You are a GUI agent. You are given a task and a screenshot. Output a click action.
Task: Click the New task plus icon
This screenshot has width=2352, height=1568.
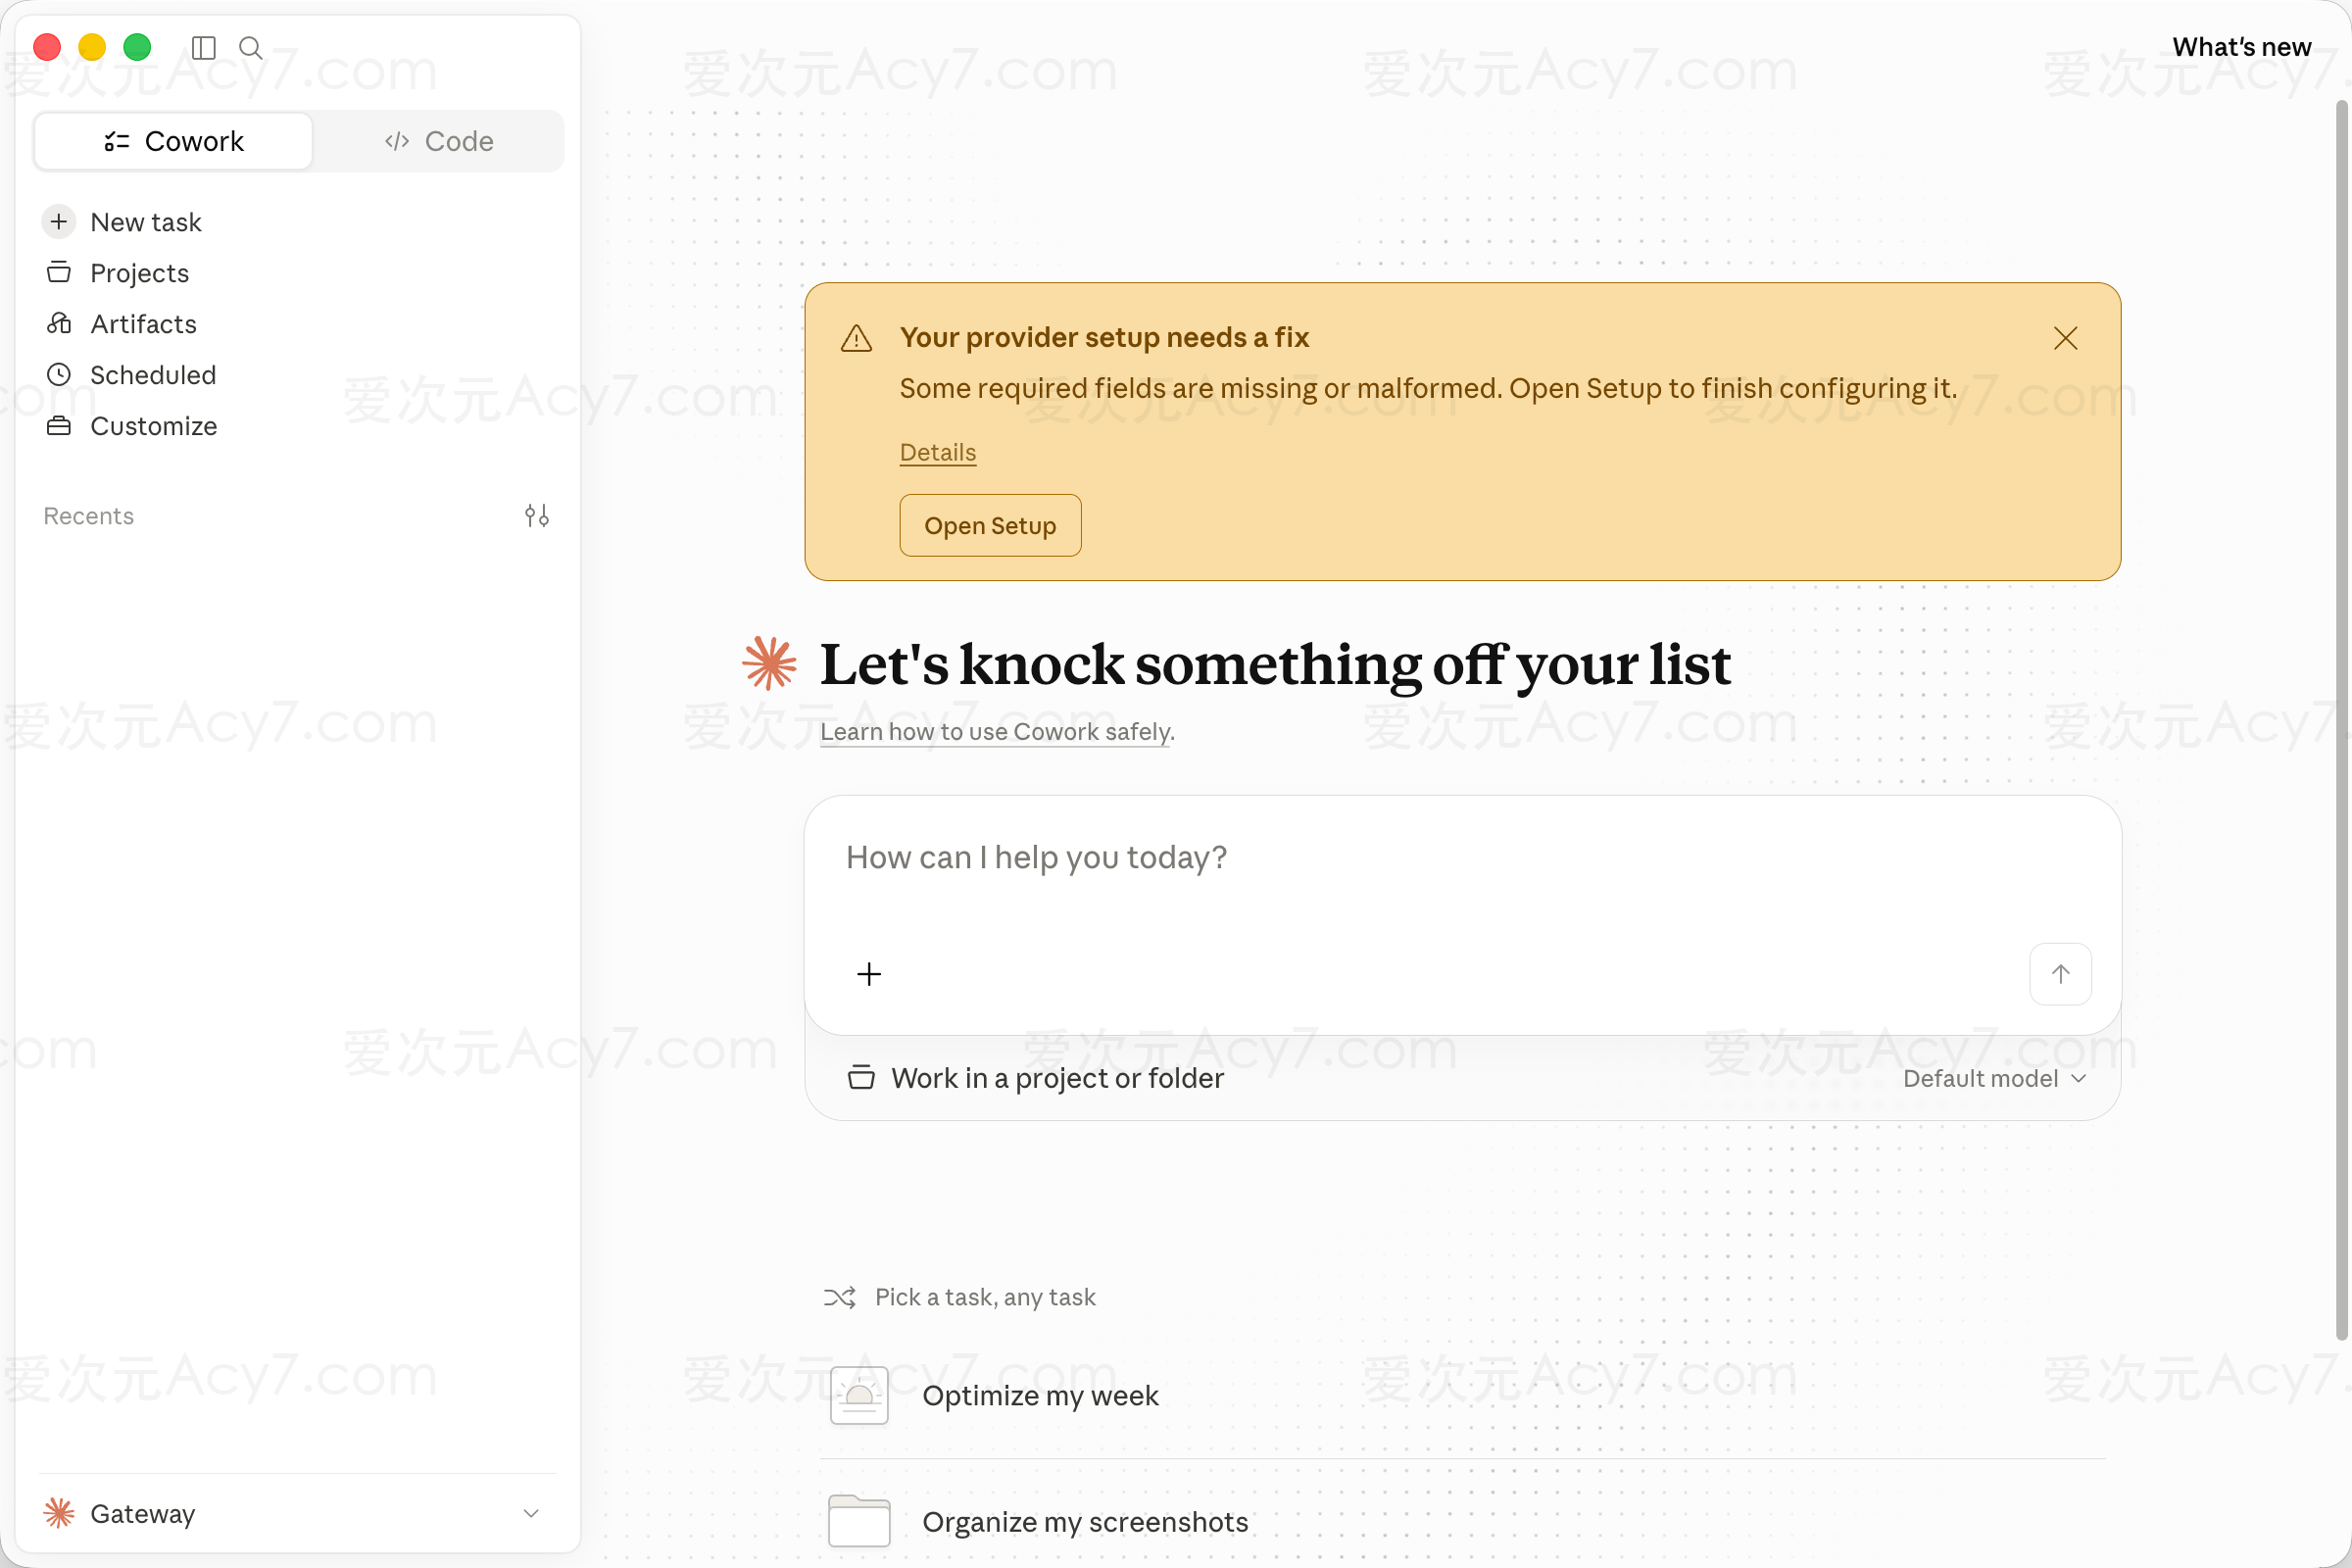point(59,221)
